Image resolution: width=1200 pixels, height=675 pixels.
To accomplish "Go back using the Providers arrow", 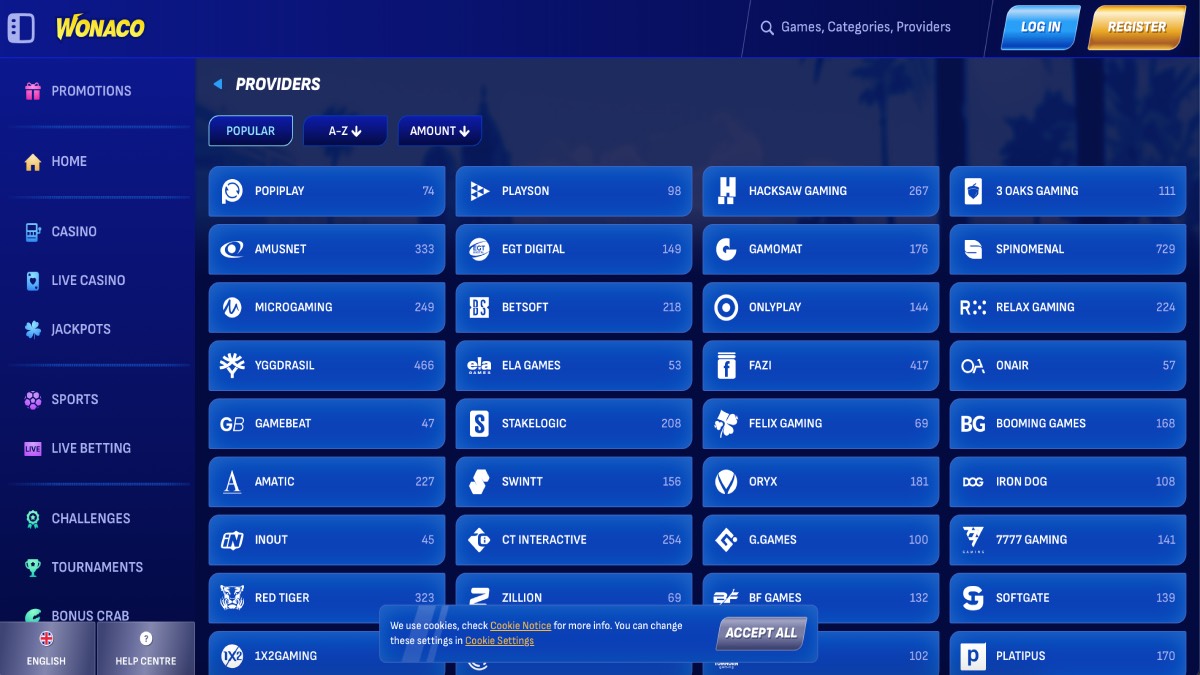I will point(218,85).
